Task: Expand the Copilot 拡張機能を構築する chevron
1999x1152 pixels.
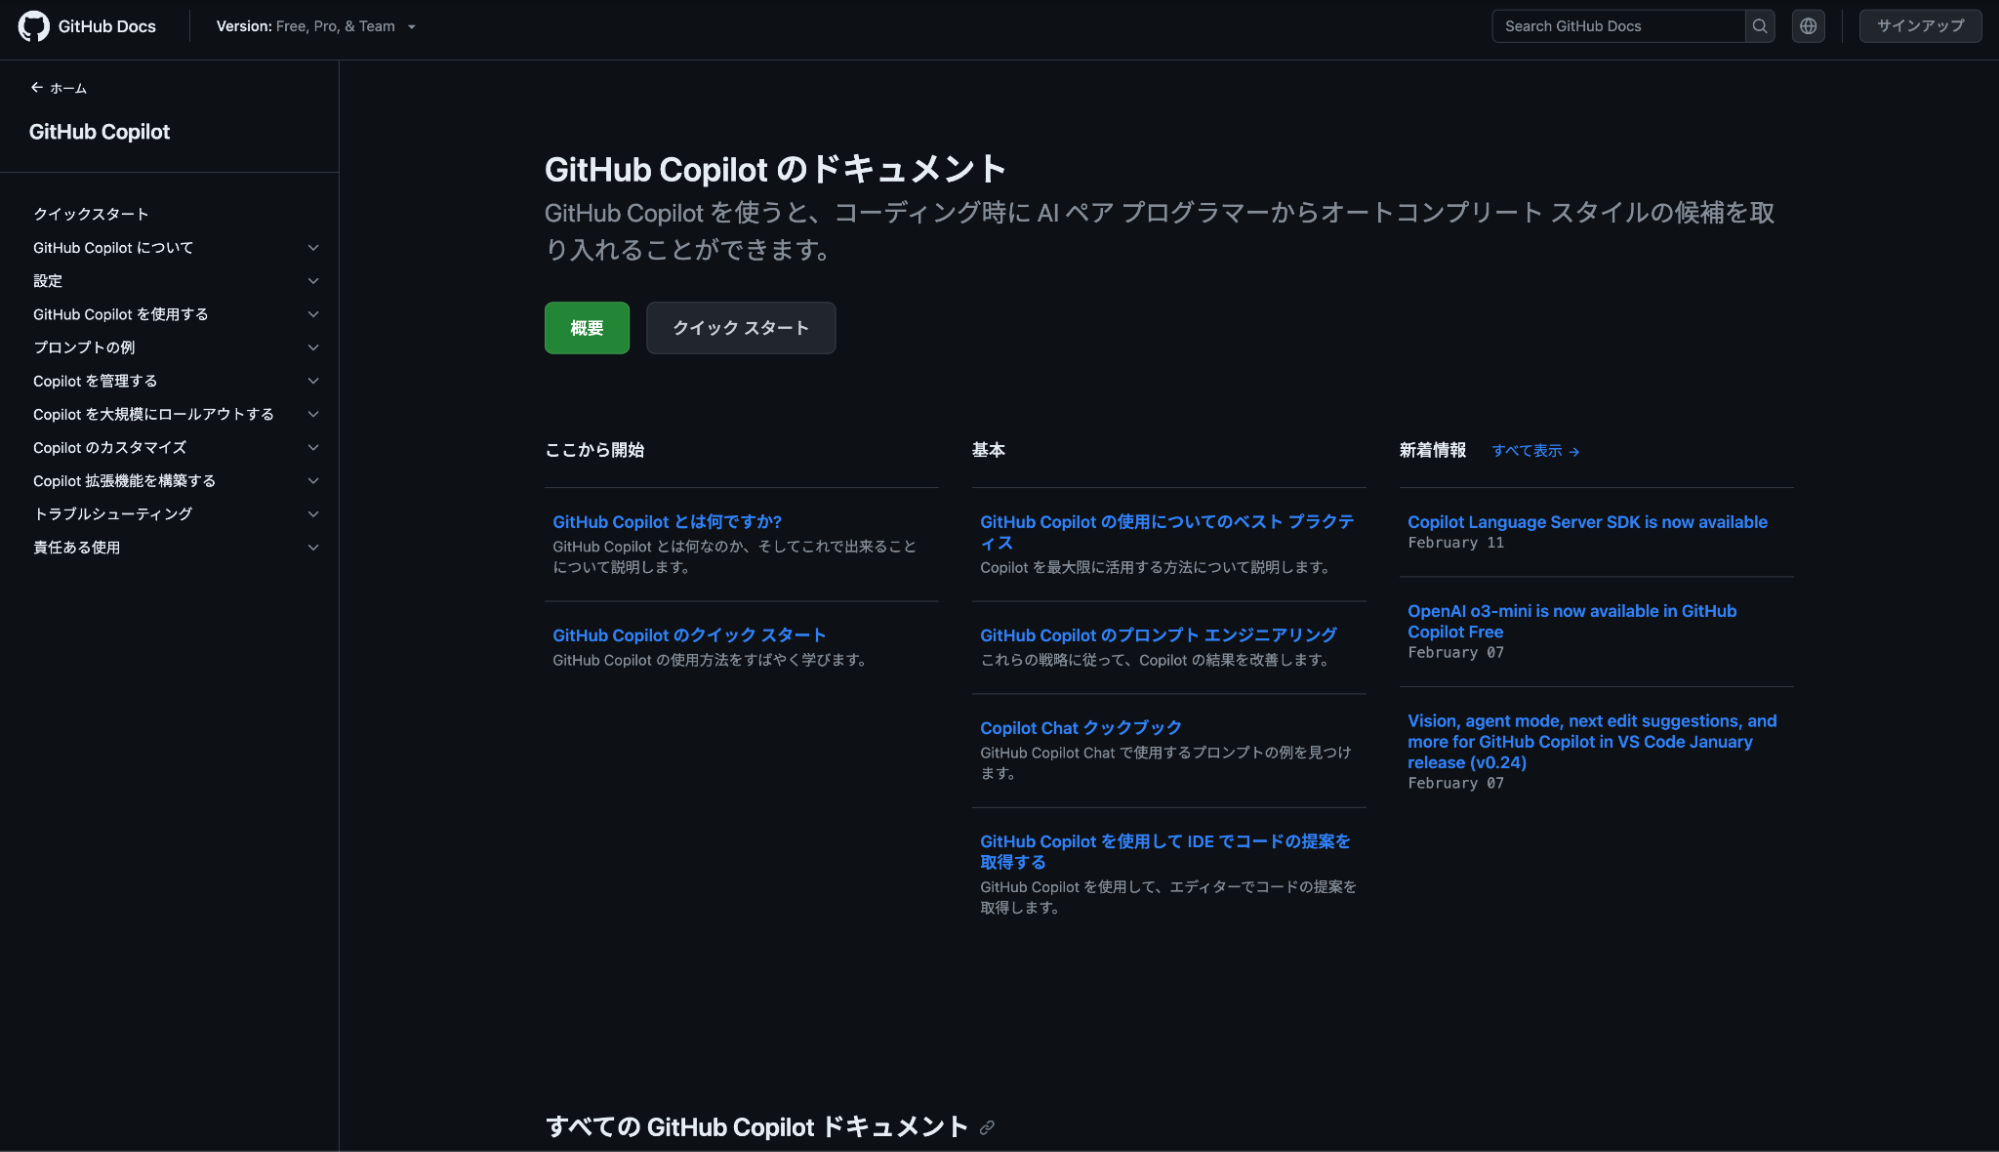Action: click(x=313, y=481)
